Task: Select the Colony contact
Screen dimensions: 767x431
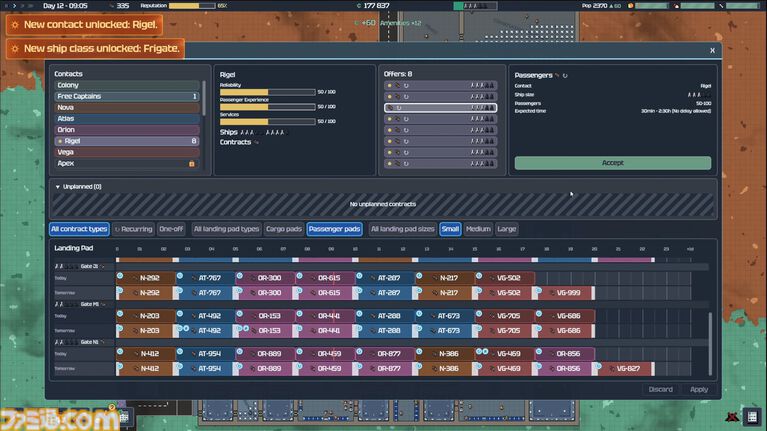Action: 127,85
